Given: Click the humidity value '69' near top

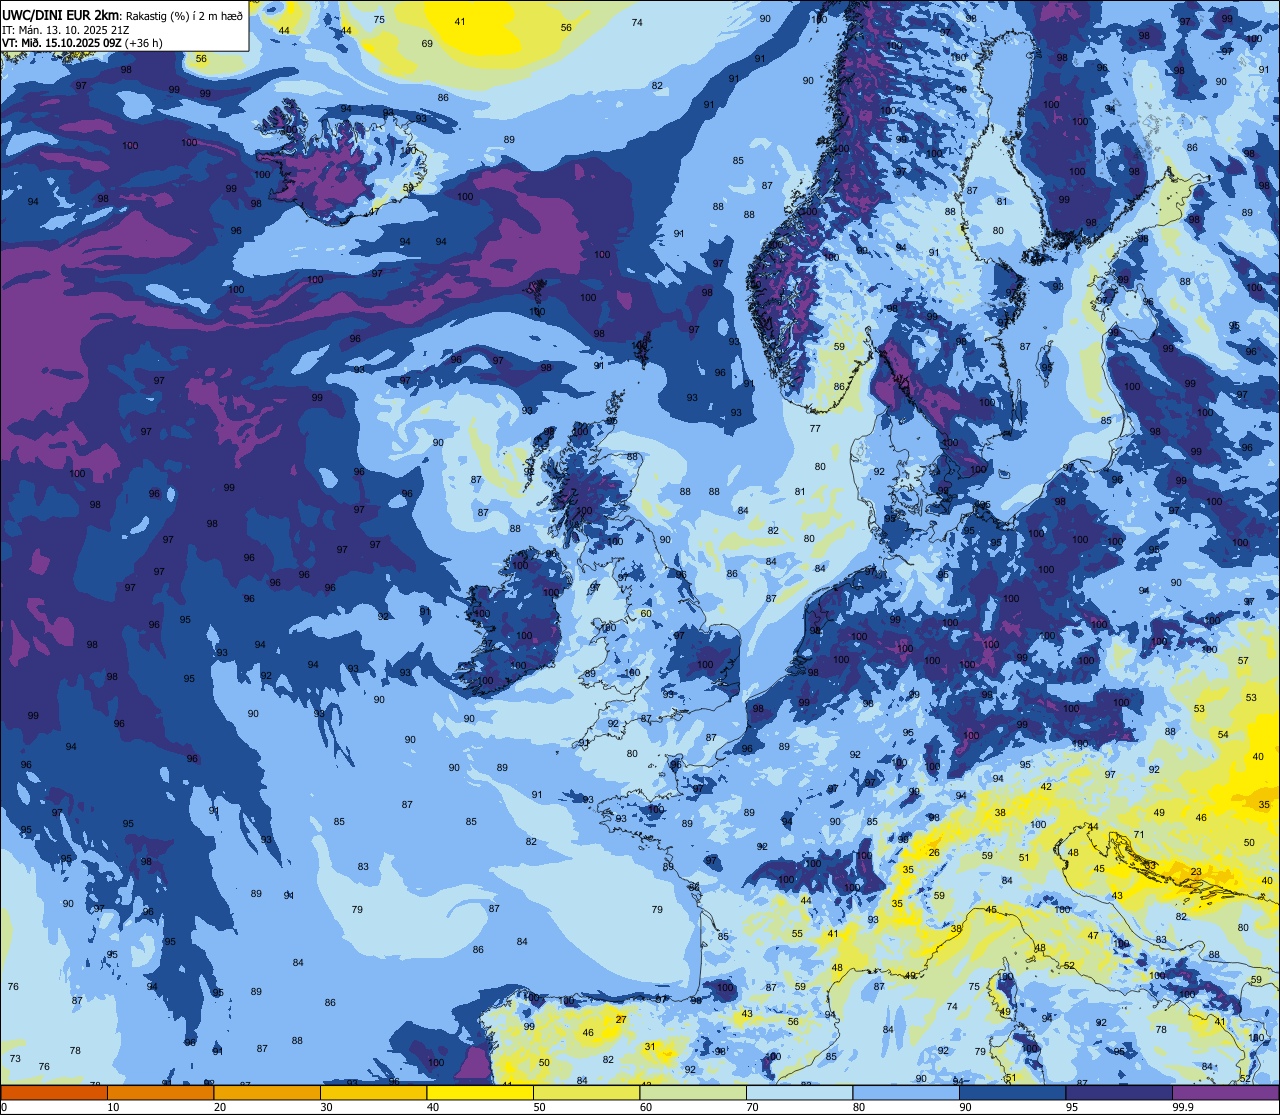Looking at the screenshot, I should click(x=427, y=43).
